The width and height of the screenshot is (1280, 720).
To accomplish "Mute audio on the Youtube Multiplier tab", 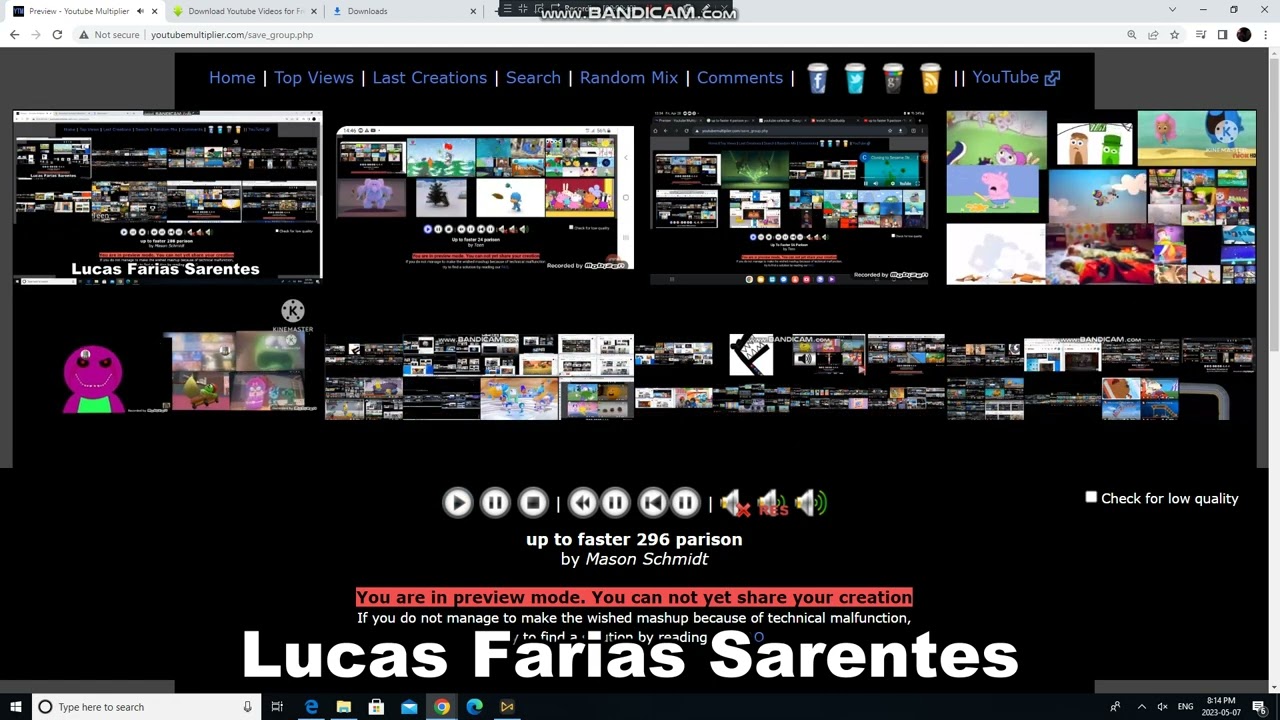I will click(140, 11).
